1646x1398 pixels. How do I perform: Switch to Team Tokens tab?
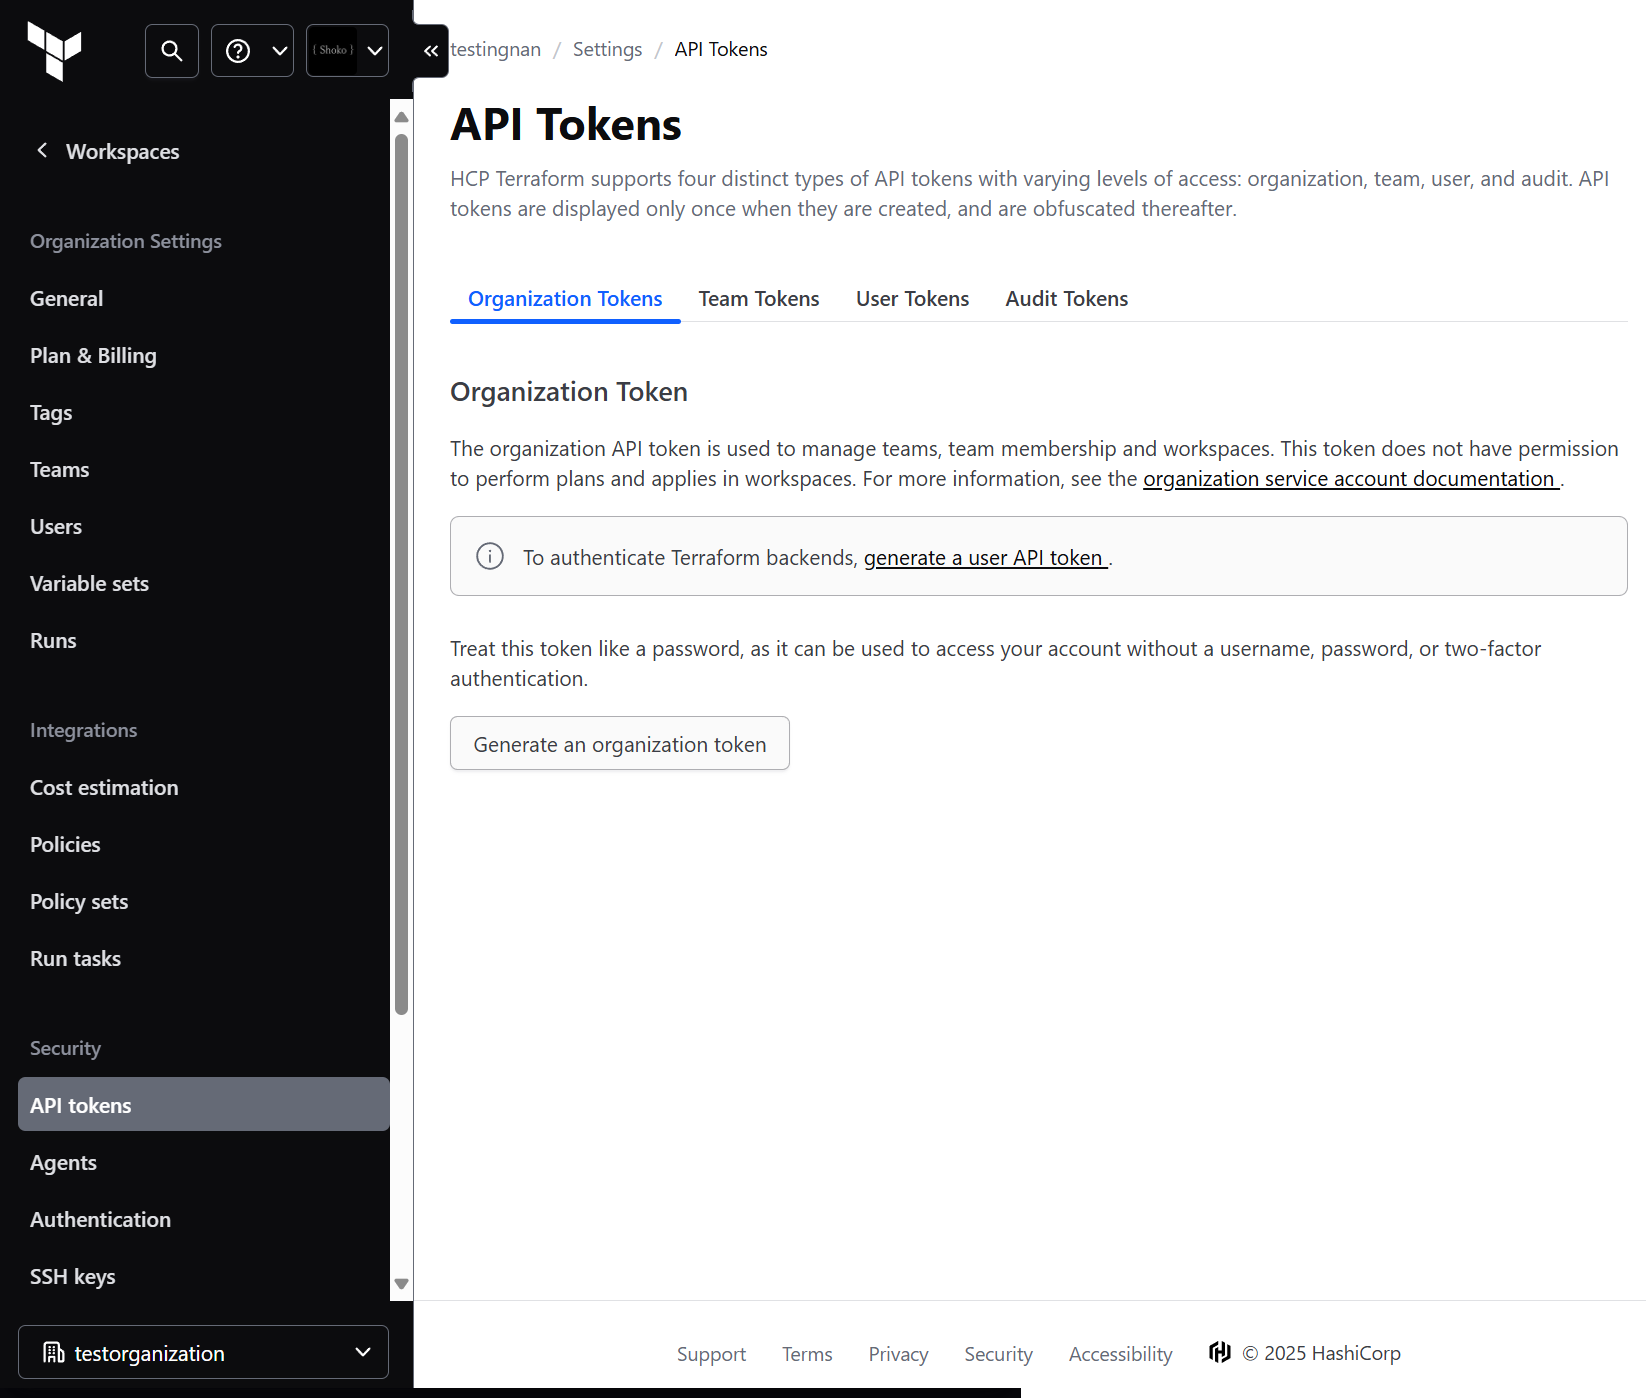(x=759, y=298)
